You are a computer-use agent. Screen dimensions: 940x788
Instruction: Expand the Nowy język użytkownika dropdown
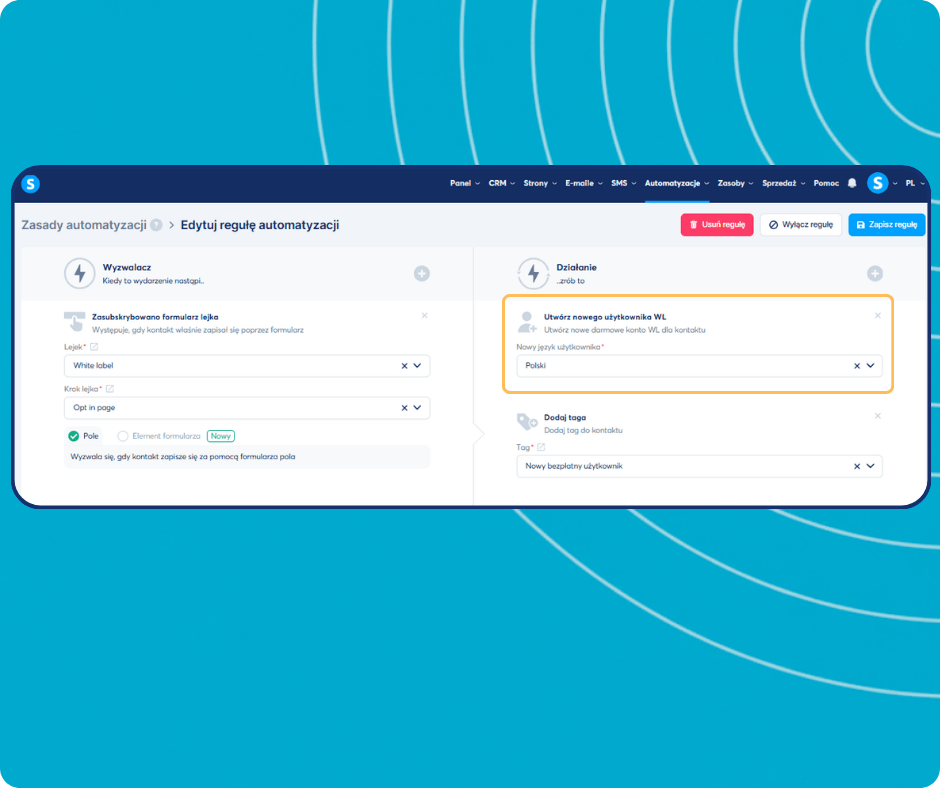click(x=870, y=366)
